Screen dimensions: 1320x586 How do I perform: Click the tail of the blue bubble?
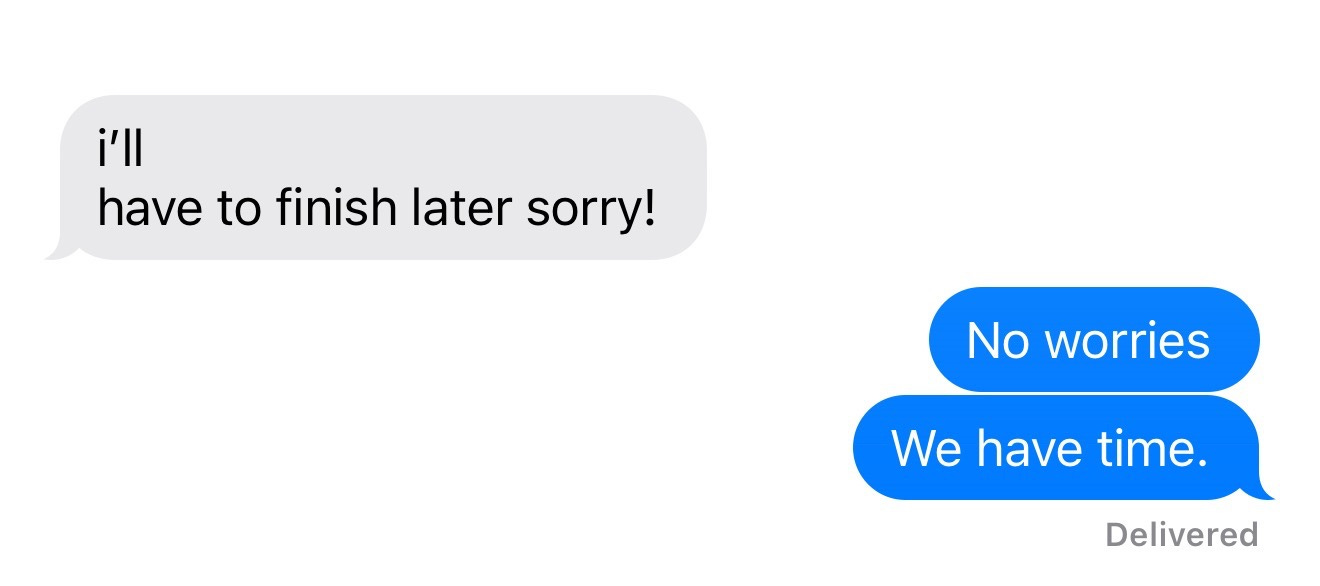click(1260, 489)
